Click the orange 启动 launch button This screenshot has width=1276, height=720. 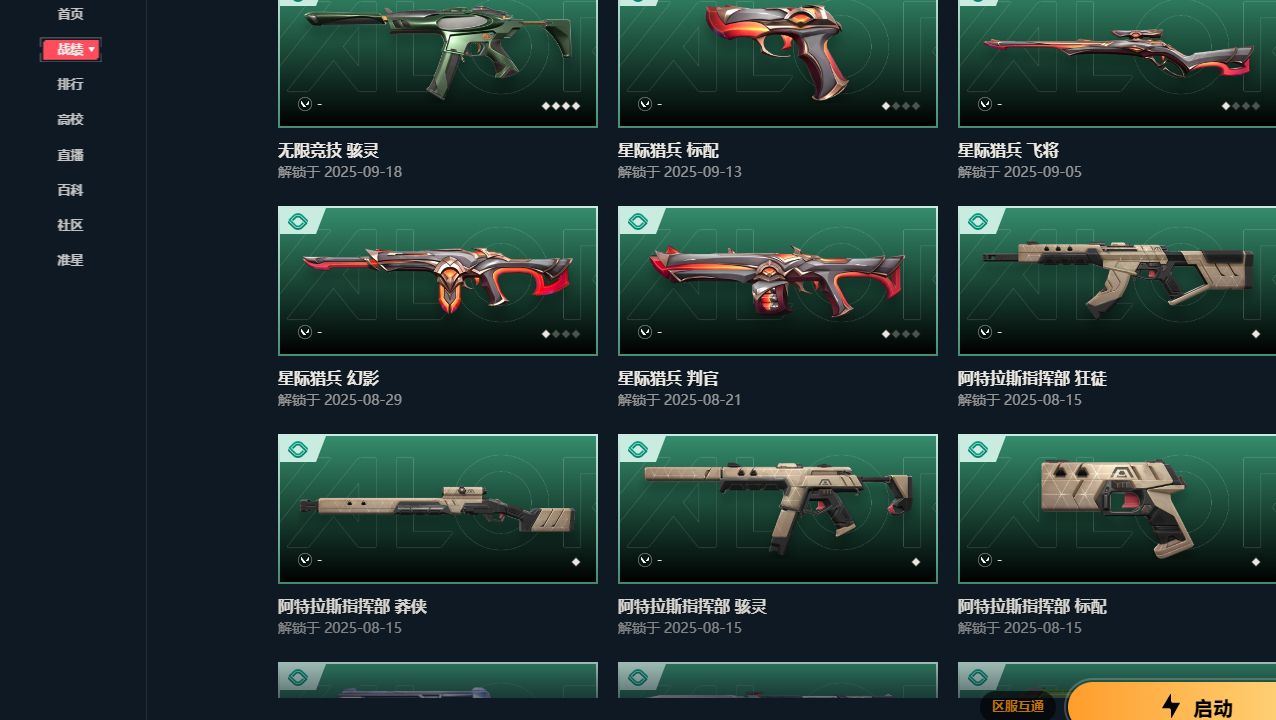click(x=1171, y=701)
